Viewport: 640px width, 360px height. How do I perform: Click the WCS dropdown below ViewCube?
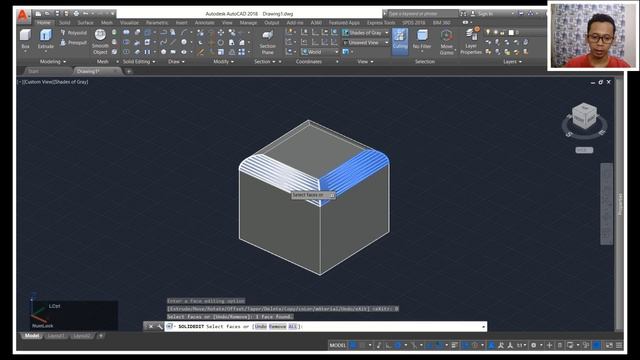tap(584, 150)
